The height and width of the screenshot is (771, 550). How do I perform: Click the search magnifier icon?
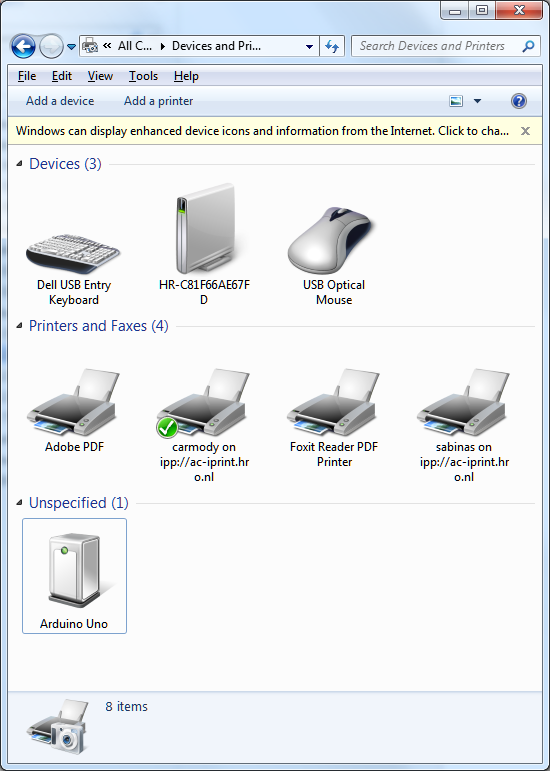coord(528,46)
